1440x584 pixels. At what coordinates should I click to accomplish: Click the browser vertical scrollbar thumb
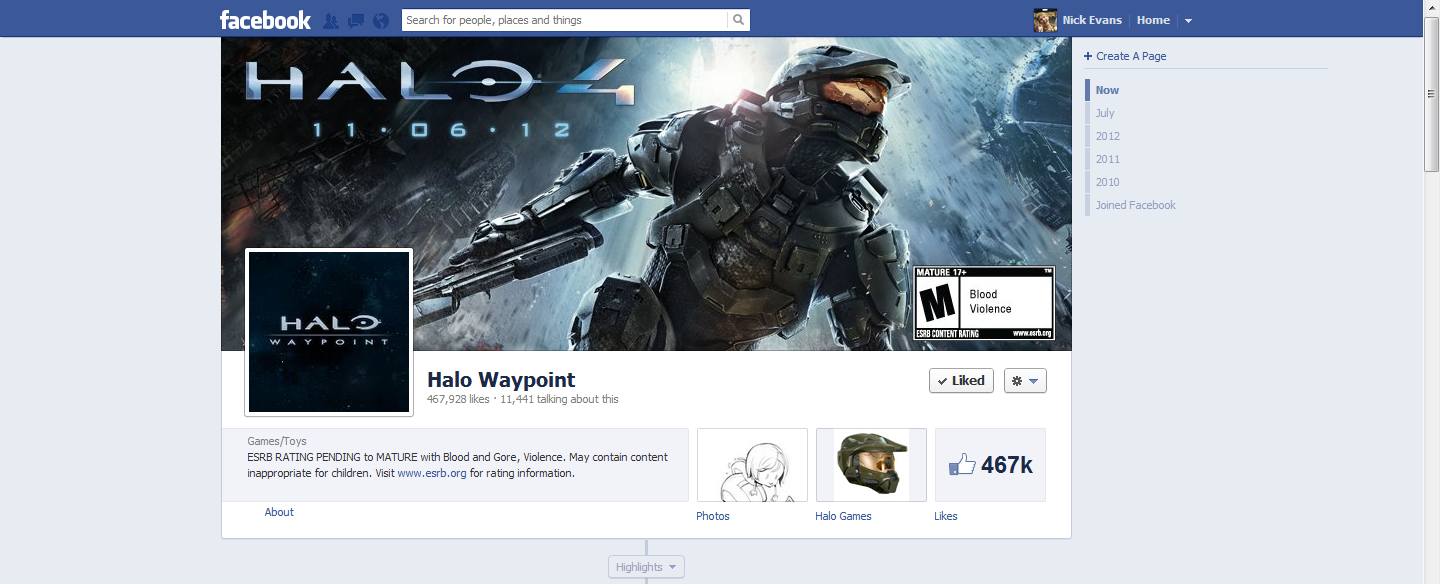click(x=1431, y=95)
